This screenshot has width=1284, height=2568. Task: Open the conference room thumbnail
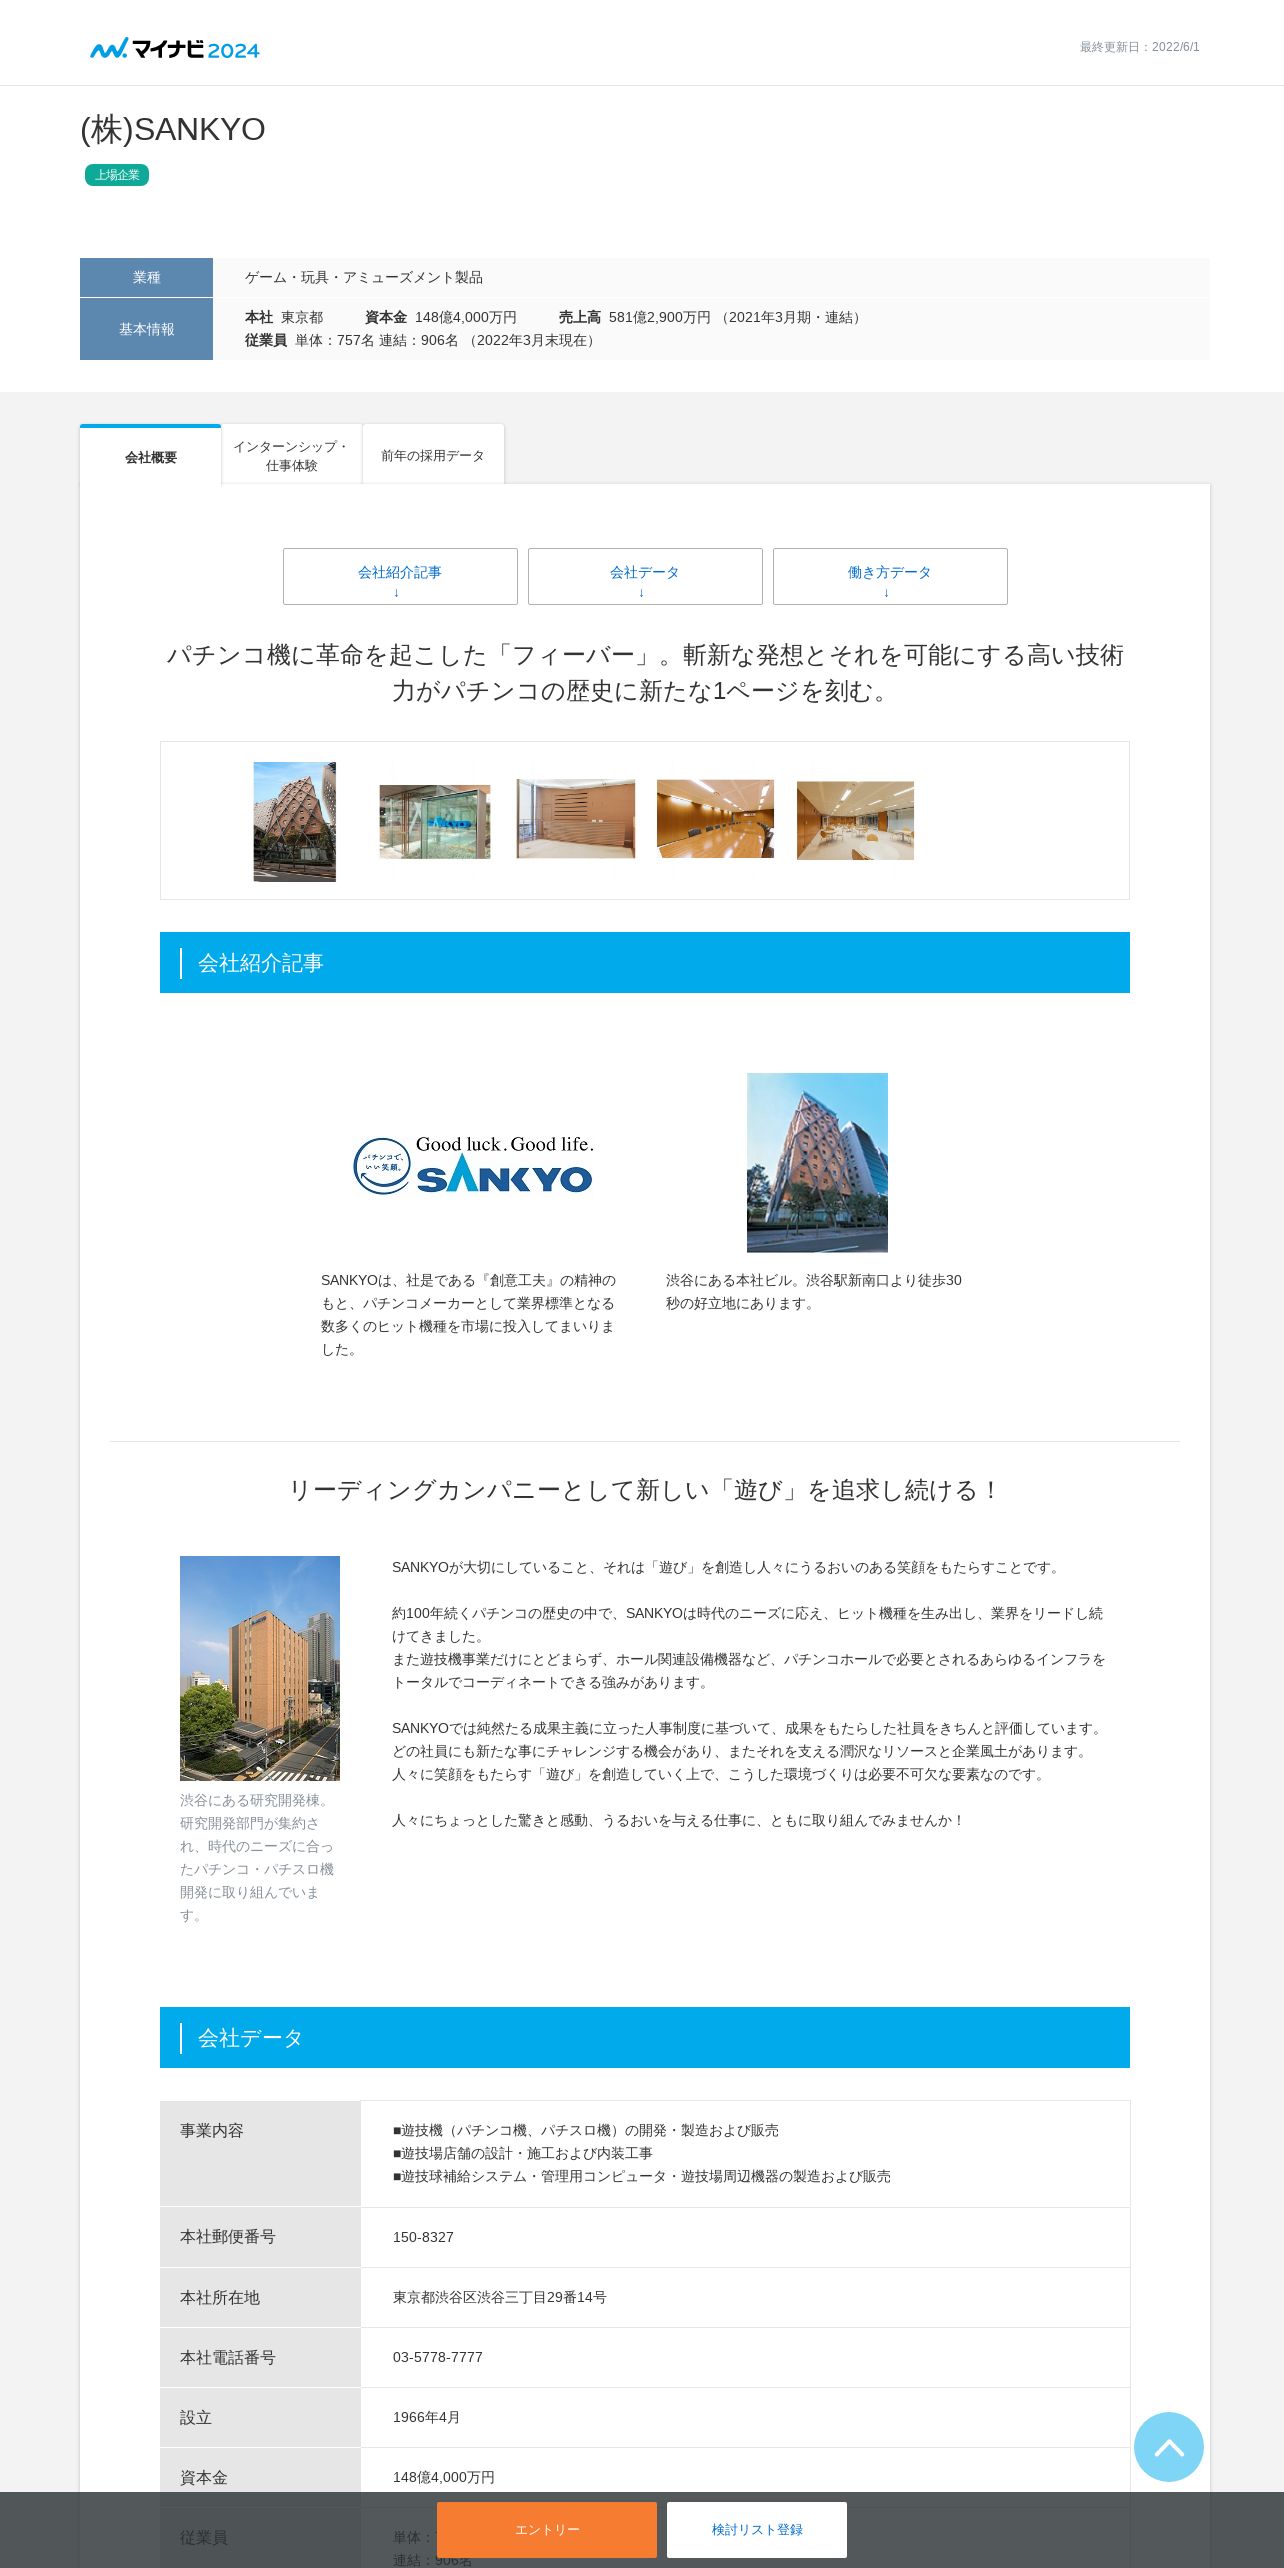pos(715,819)
